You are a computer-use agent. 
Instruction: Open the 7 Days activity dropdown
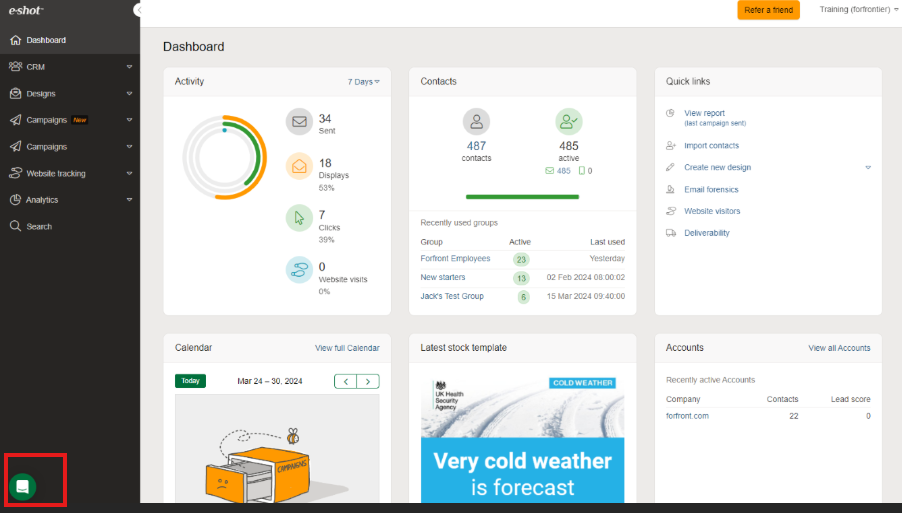pos(363,81)
